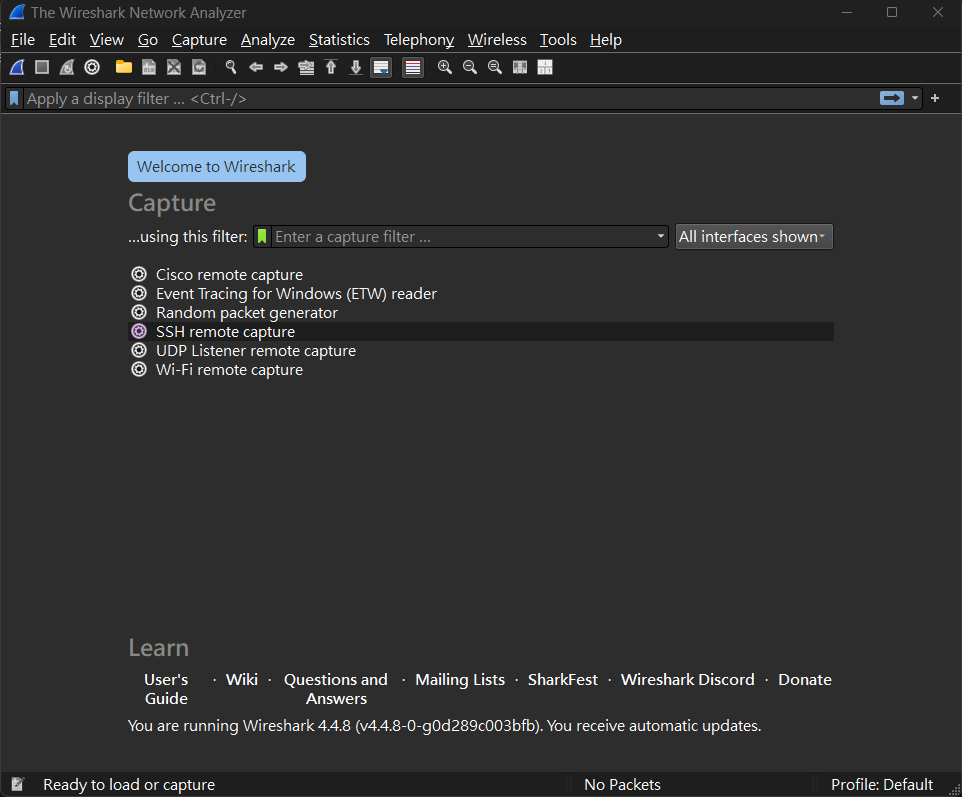962x797 pixels.
Task: Add a display filter button plus
Action: coord(935,98)
